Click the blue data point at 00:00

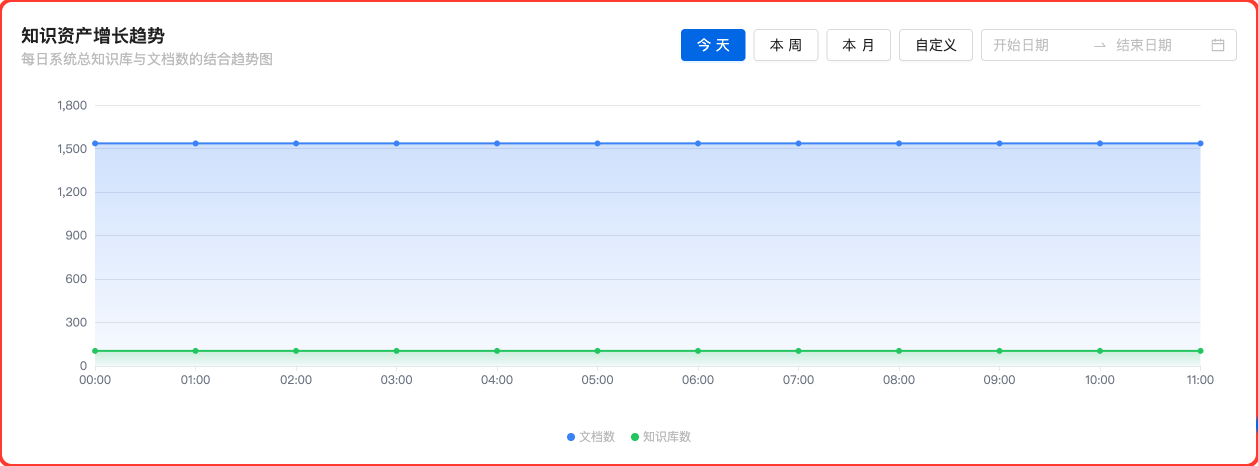click(95, 143)
